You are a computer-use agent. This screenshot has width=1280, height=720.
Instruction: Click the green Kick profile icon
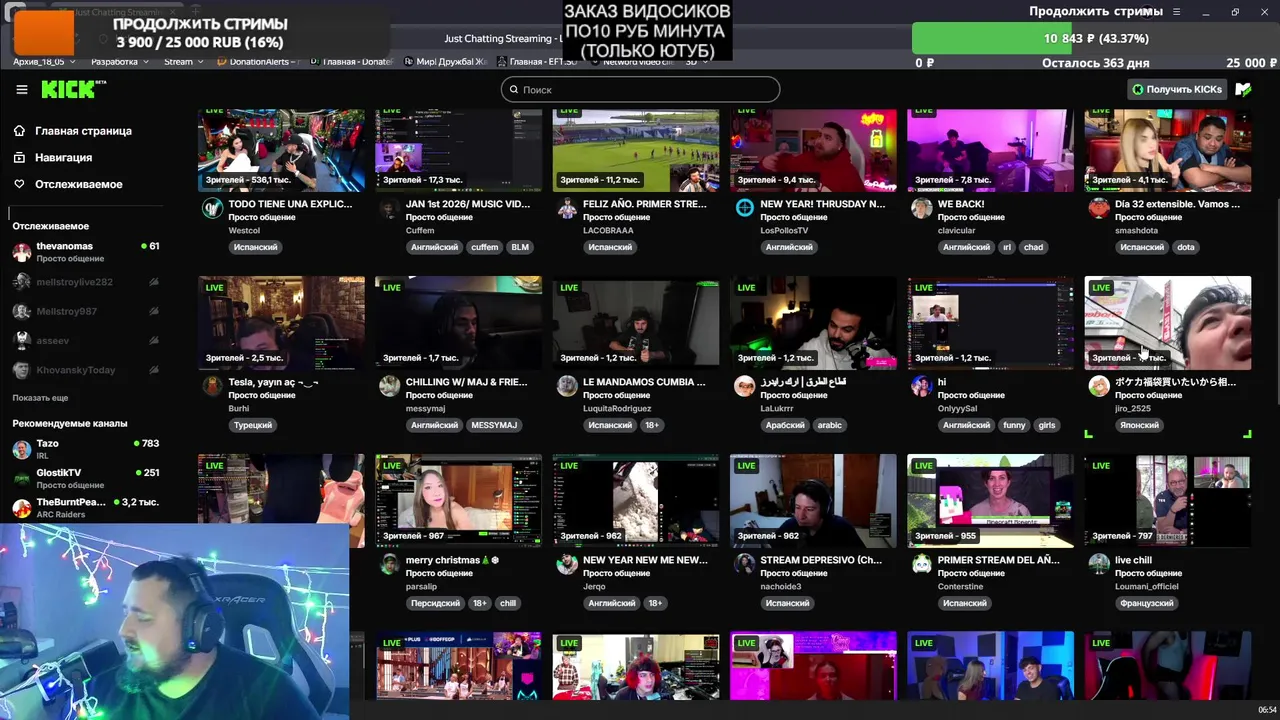click(x=1243, y=89)
